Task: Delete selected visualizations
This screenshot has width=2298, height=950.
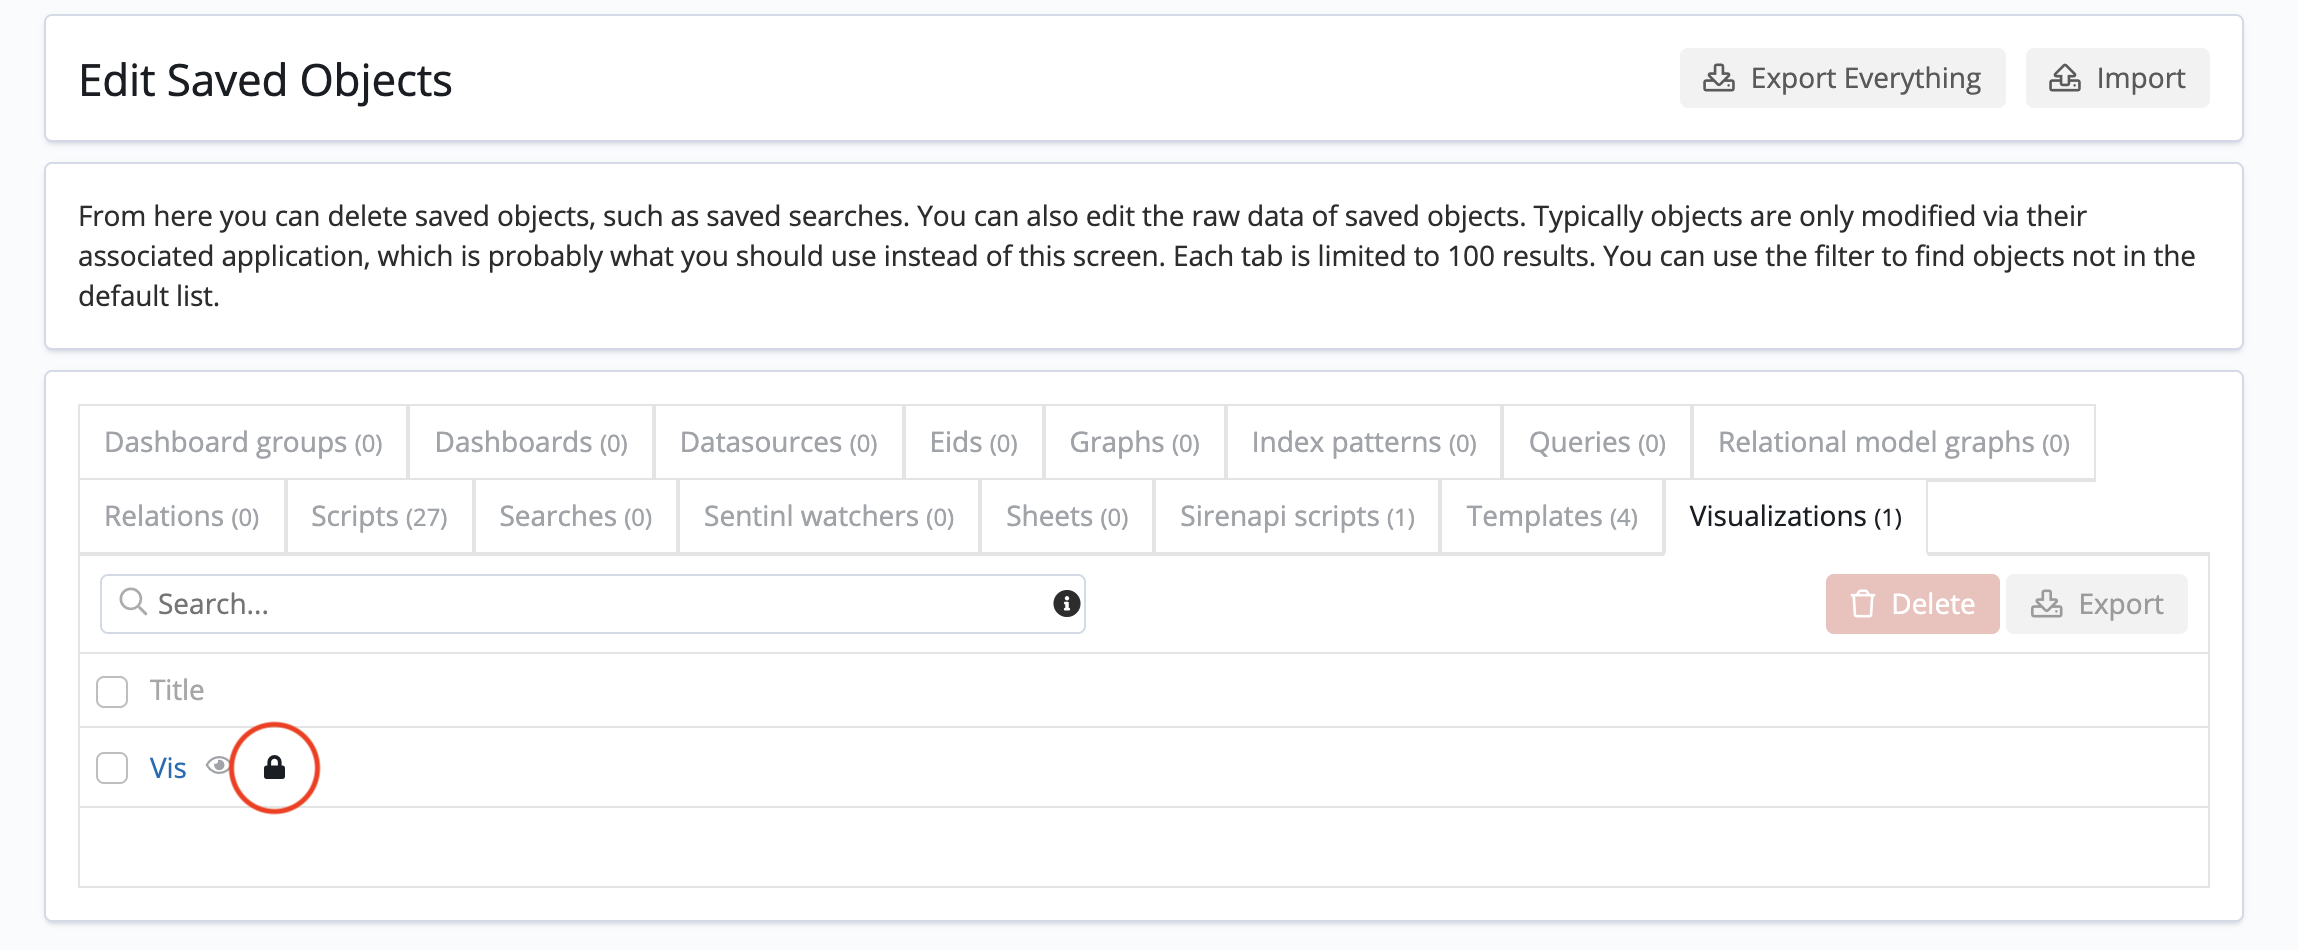Action: point(1912,604)
